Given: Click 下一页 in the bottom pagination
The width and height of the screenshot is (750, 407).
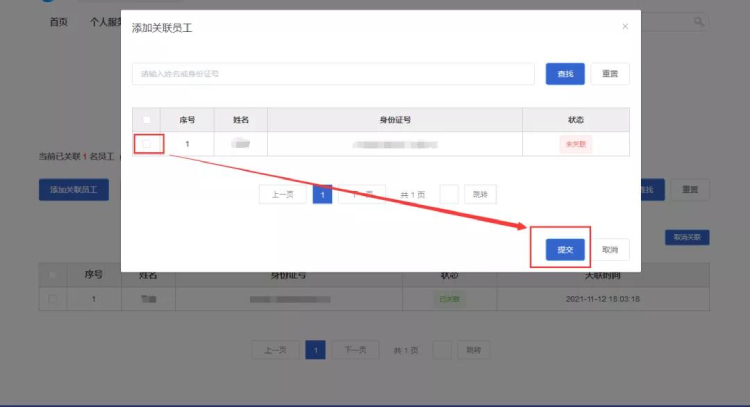Looking at the screenshot, I should point(355,350).
